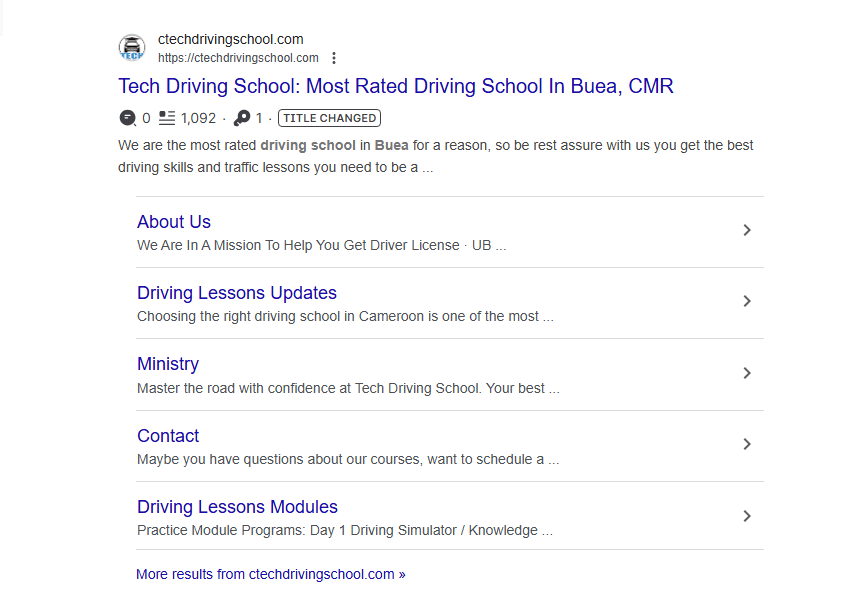Click the 1,092 word count value
Screen dimensions: 846x613
198,118
